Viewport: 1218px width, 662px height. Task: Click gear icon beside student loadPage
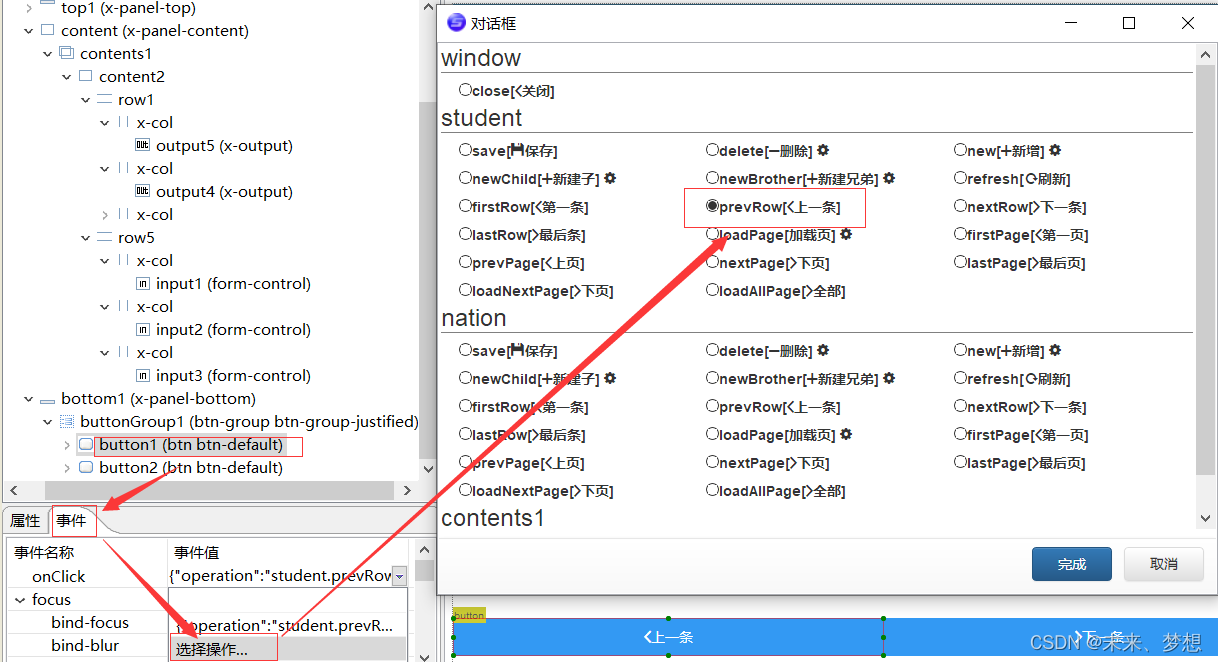pos(846,234)
